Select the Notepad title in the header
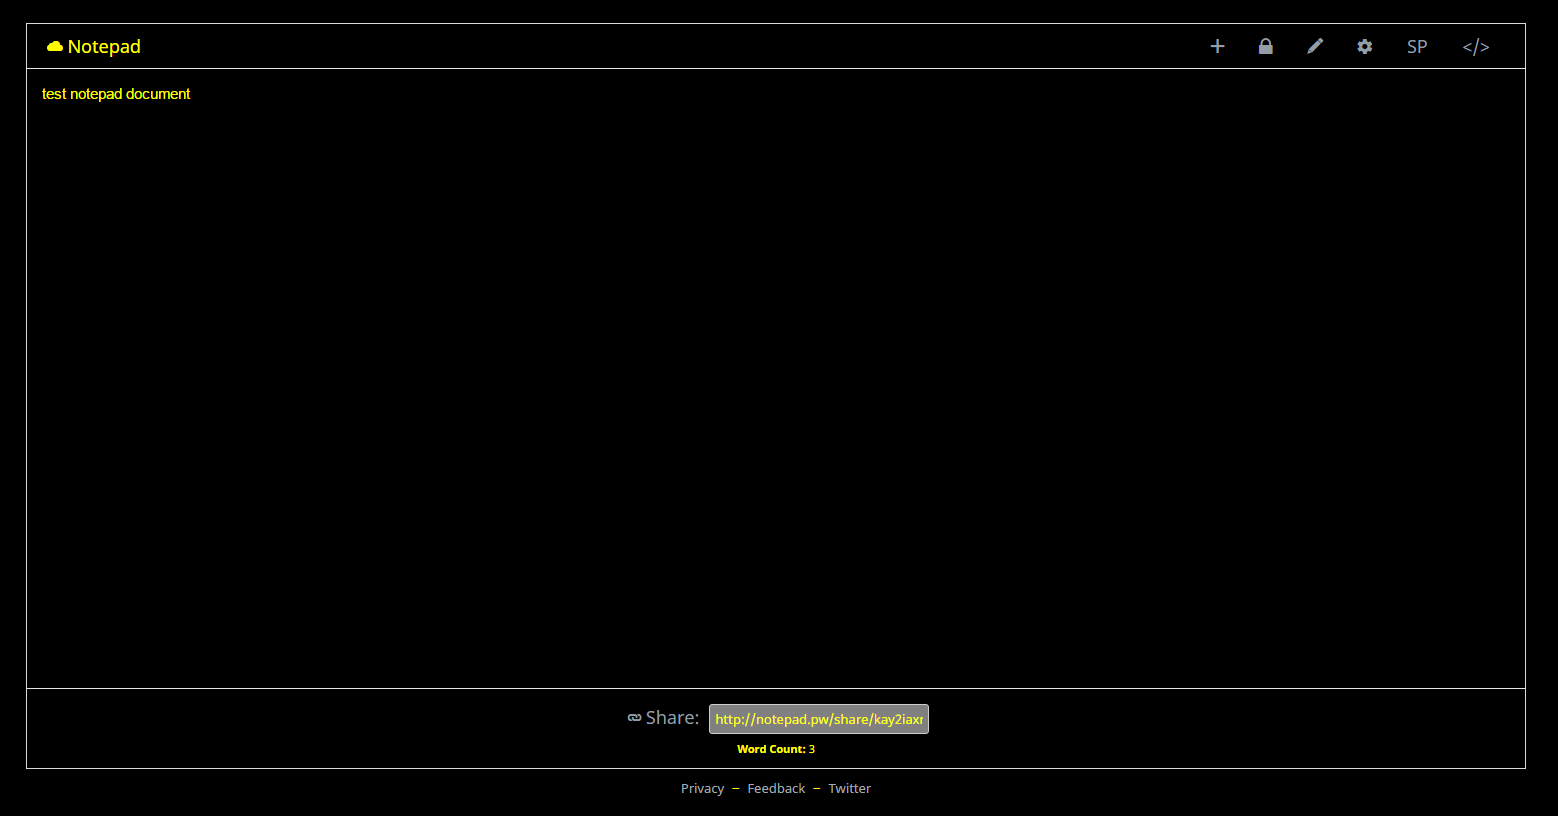This screenshot has height=816, width=1558. pos(105,46)
